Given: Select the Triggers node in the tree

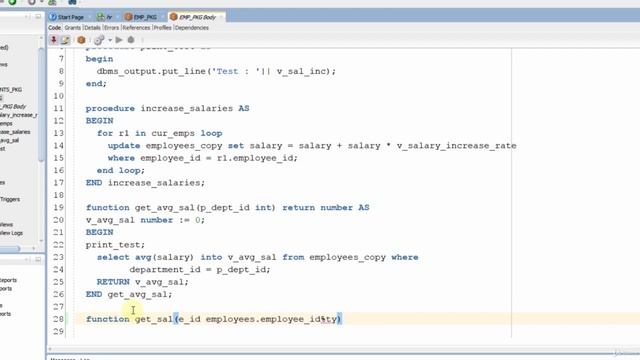Looking at the screenshot, I should (x=10, y=199).
